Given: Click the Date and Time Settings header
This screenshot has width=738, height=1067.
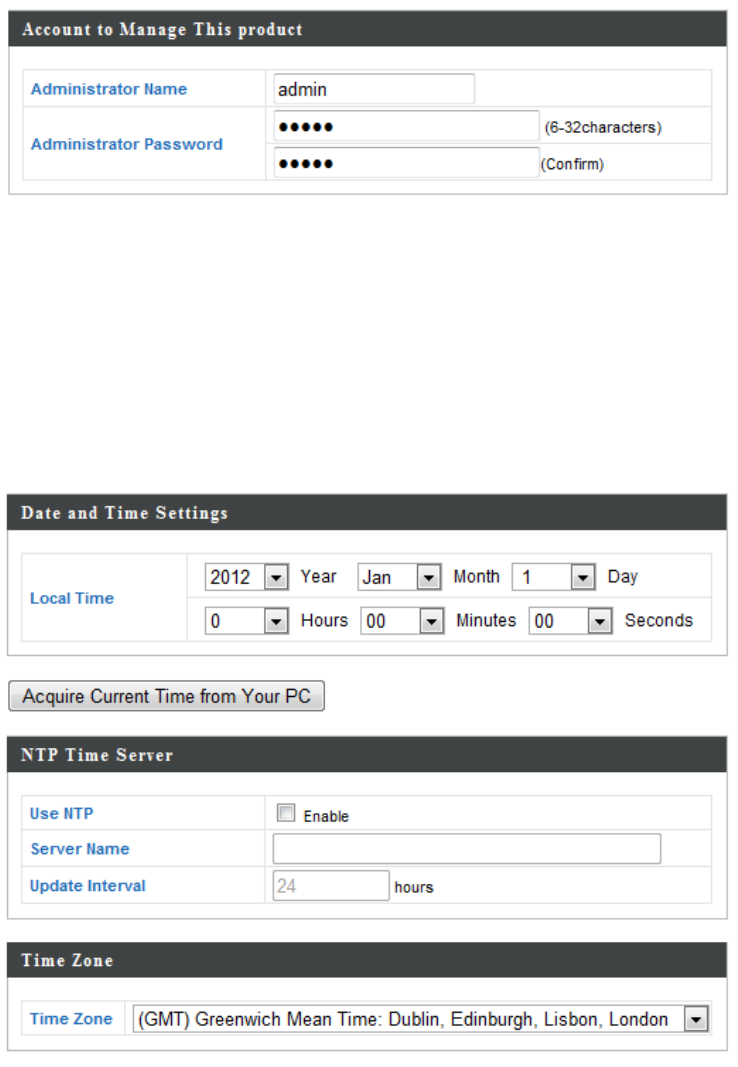Looking at the screenshot, I should pyautogui.click(x=125, y=513).
